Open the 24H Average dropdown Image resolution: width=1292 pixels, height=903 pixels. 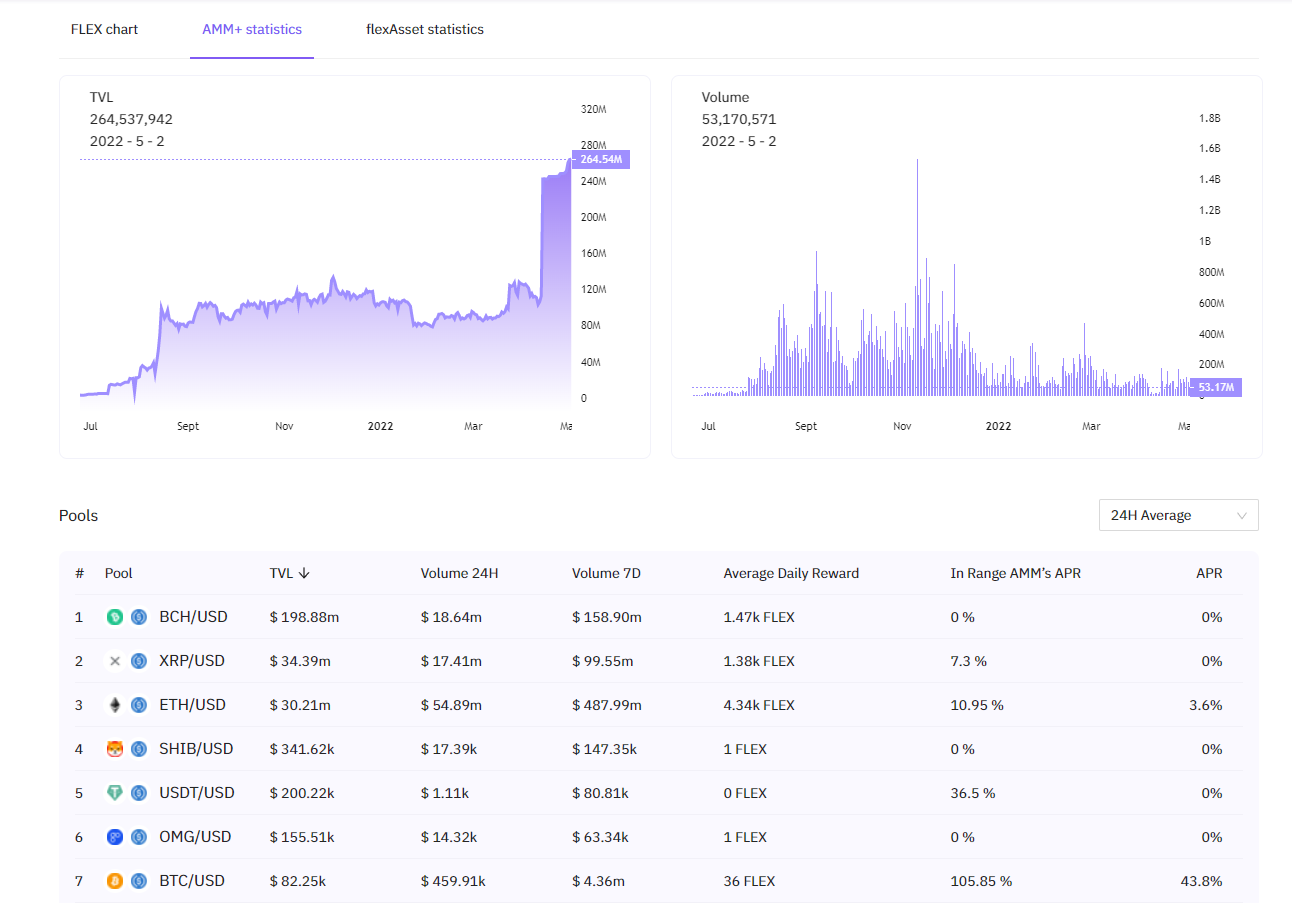tap(1178, 515)
